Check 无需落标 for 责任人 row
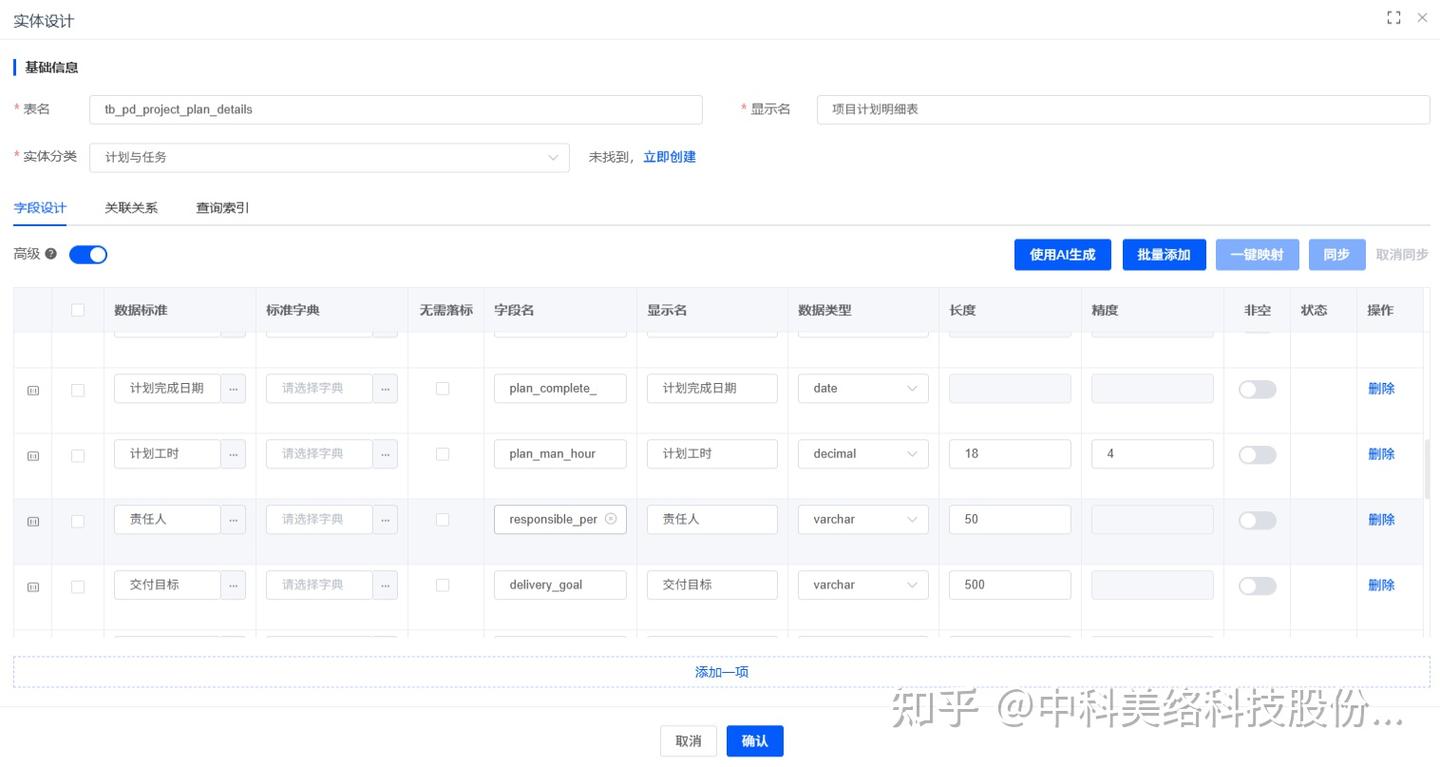This screenshot has width=1440, height=767. click(443, 519)
